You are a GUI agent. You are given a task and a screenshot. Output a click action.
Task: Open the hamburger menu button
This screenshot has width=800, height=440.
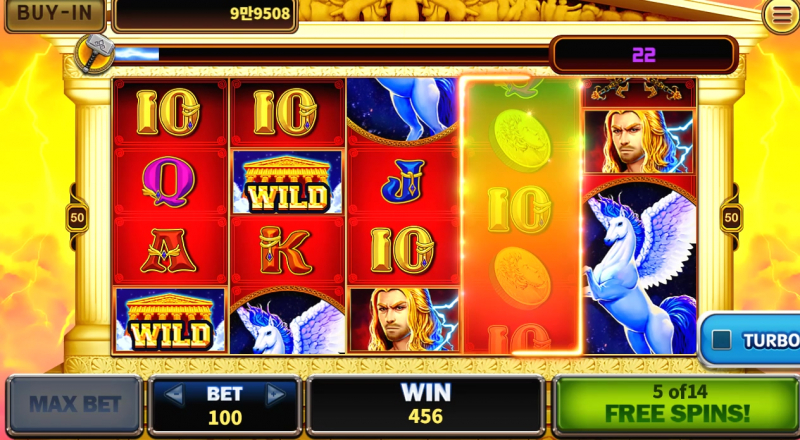(780, 16)
